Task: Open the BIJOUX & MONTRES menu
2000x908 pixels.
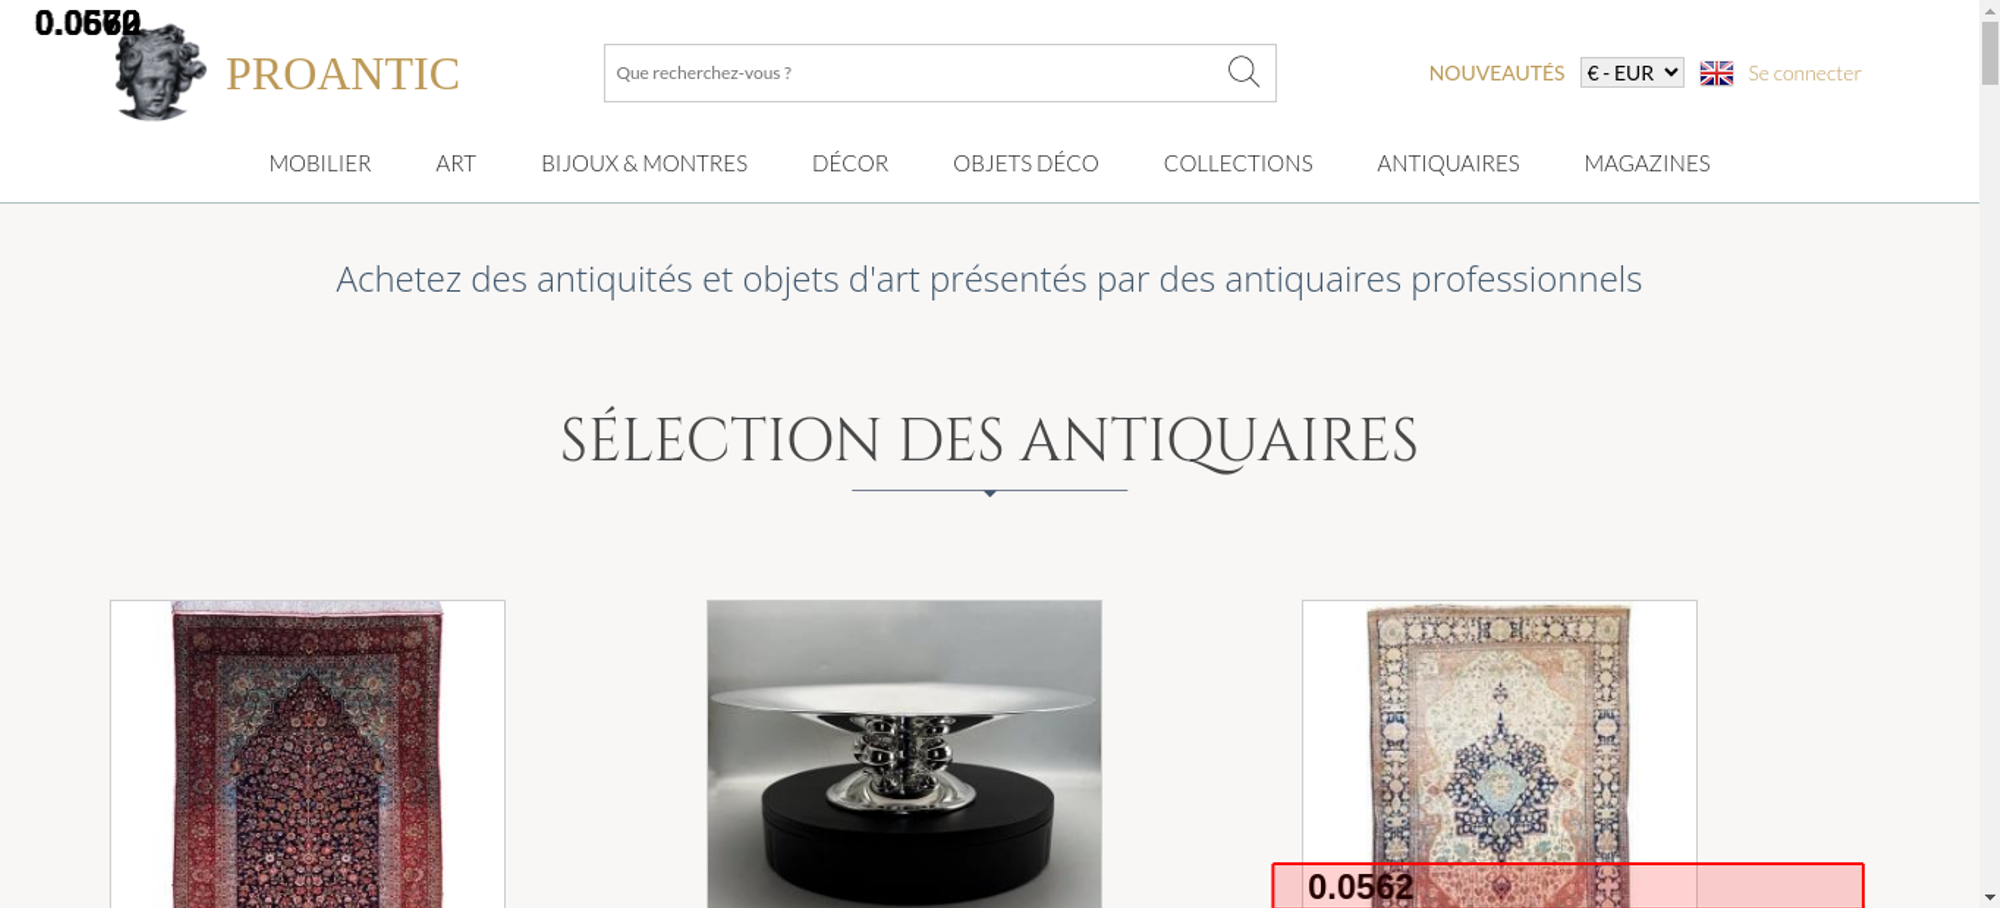Action: 644,163
